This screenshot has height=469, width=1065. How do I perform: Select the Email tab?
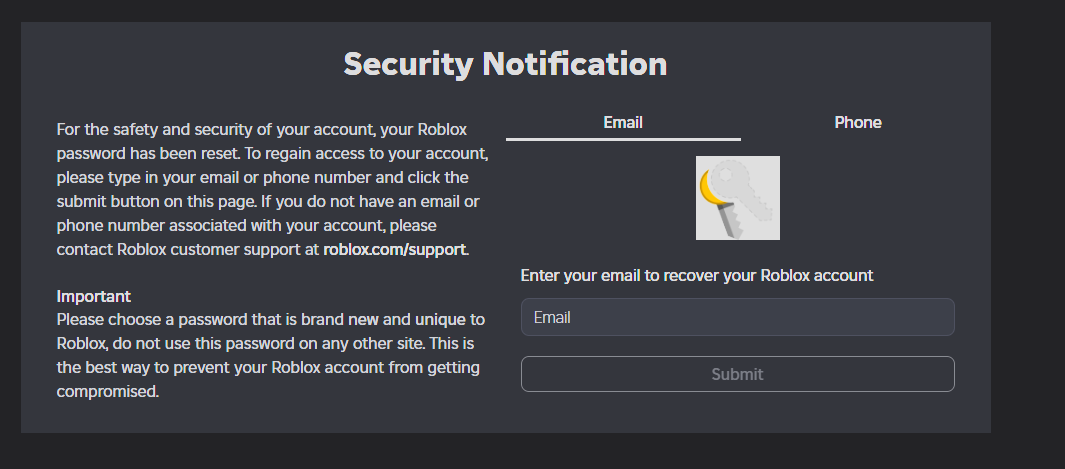pos(623,123)
